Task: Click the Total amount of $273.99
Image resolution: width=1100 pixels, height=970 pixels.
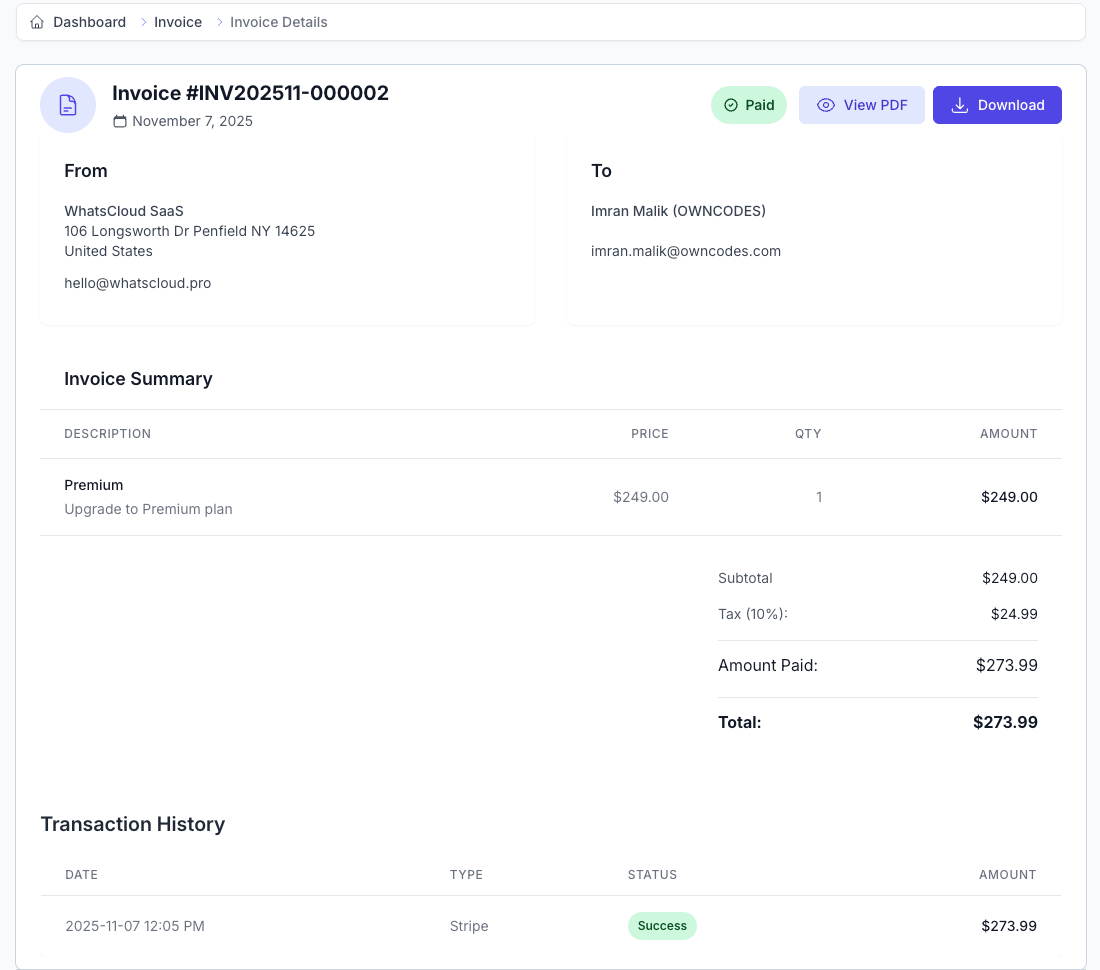Action: (x=1005, y=722)
